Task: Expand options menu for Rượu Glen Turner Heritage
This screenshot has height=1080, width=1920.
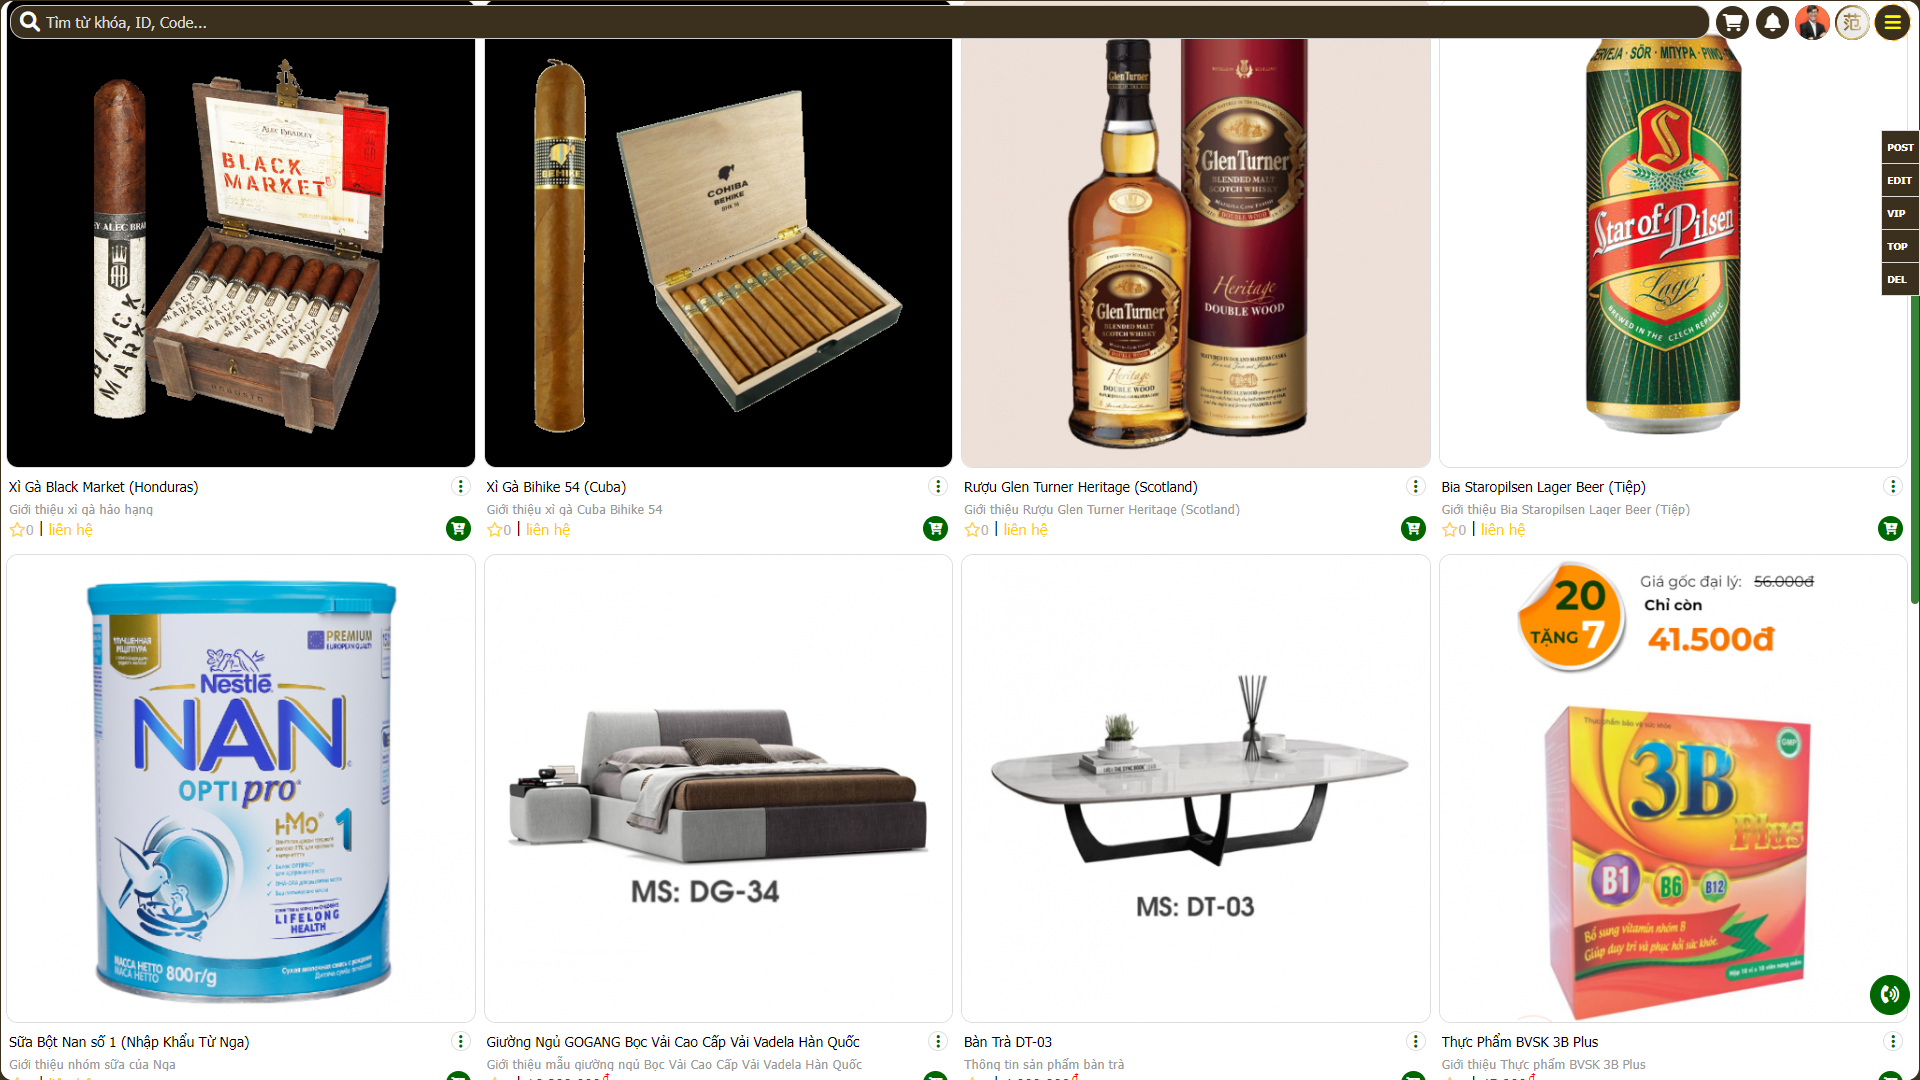Action: point(1415,486)
